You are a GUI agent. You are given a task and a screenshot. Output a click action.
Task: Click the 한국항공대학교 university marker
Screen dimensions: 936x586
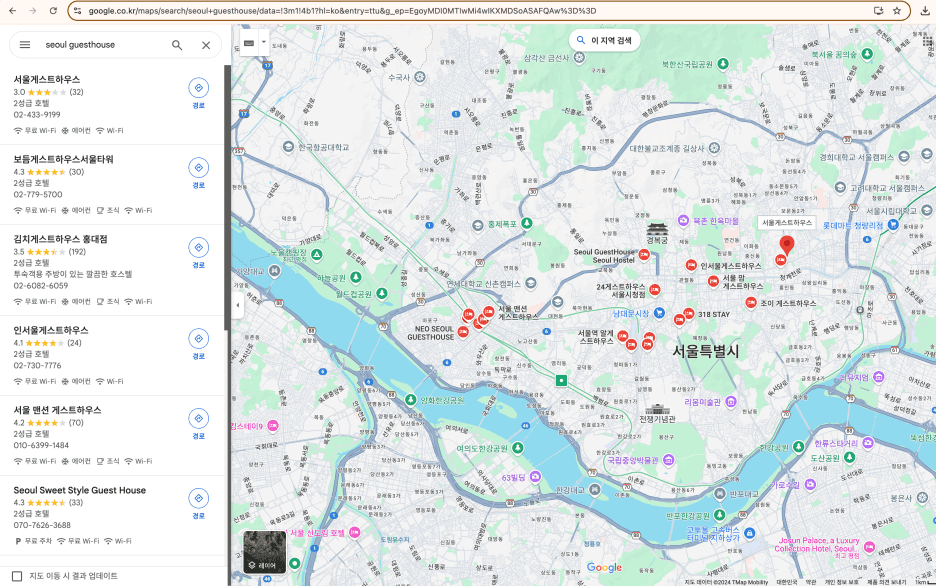pyautogui.click(x=288, y=146)
